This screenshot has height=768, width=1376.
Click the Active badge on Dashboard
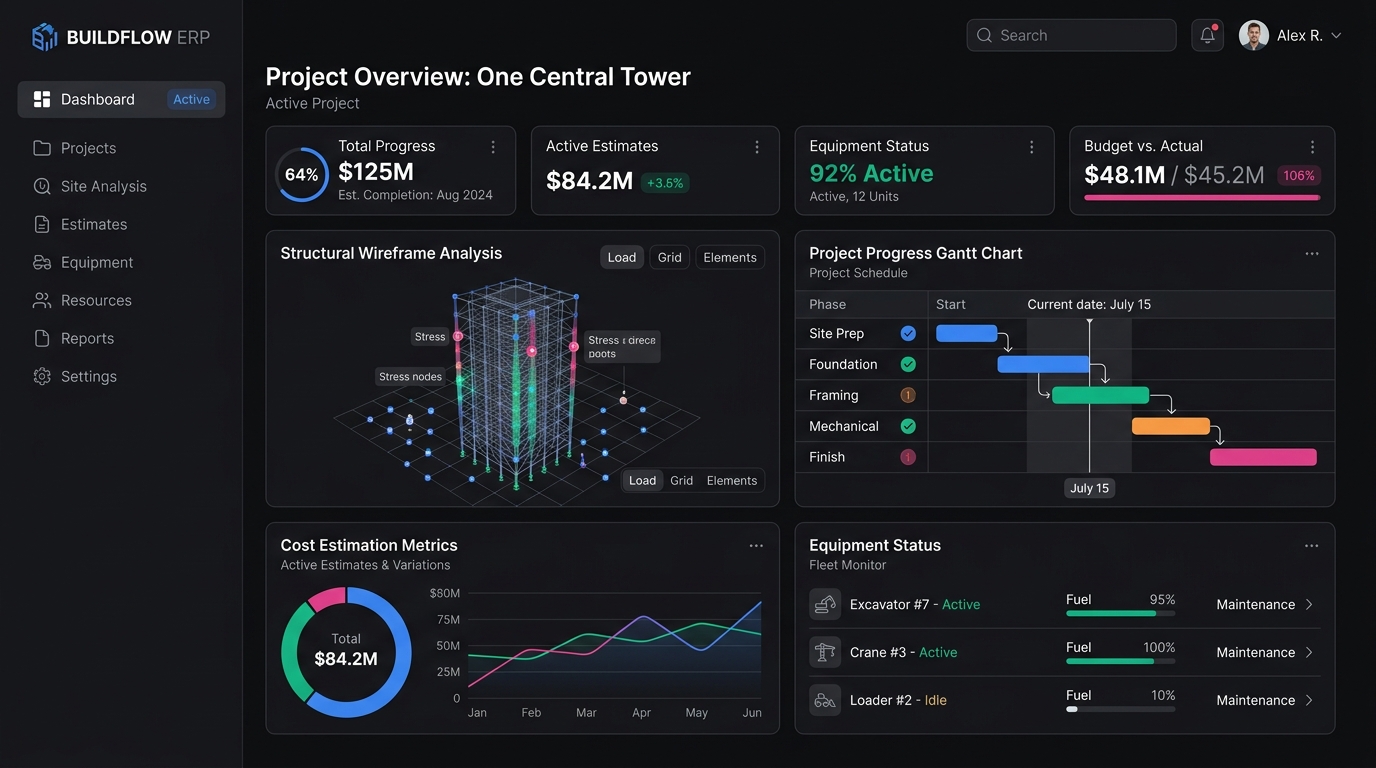[x=191, y=99]
